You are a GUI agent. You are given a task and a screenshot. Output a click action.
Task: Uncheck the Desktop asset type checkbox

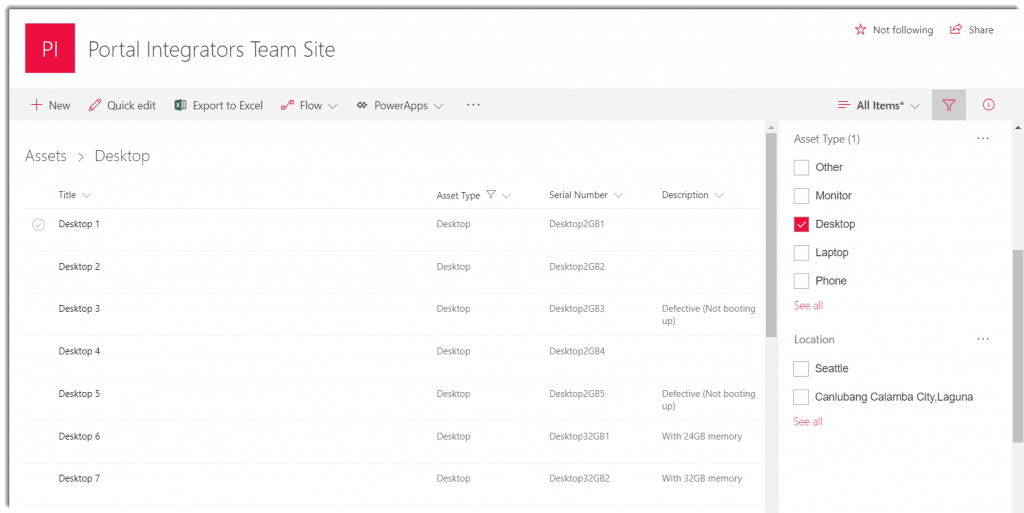point(801,224)
